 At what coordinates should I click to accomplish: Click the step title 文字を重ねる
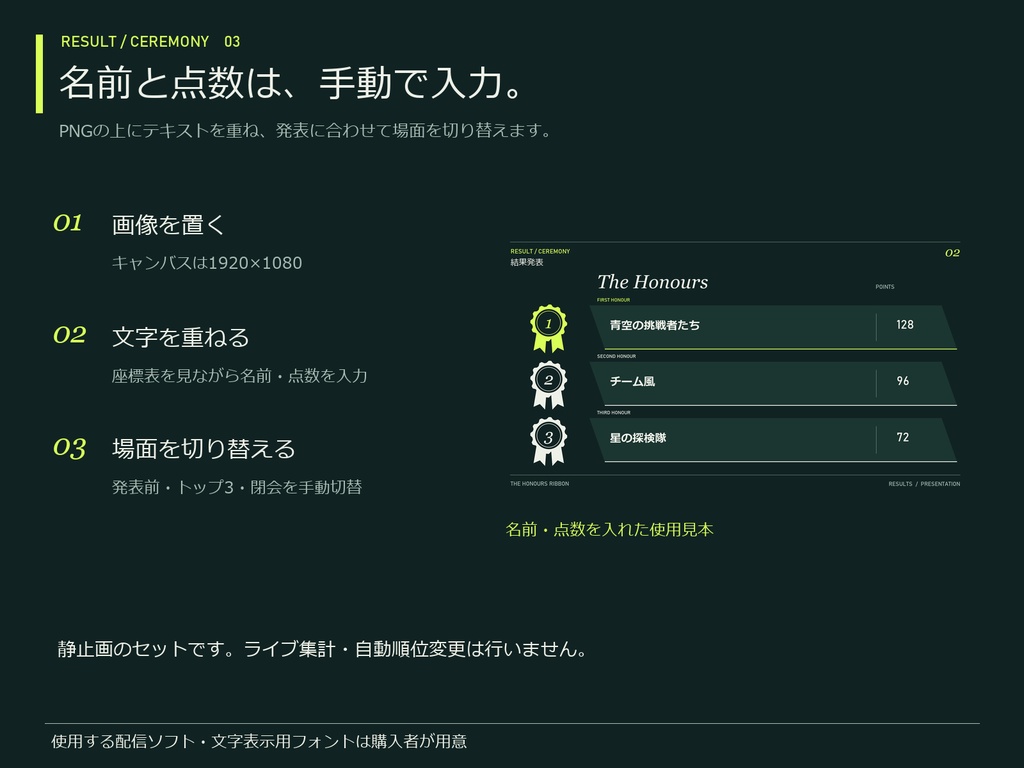tap(181, 337)
